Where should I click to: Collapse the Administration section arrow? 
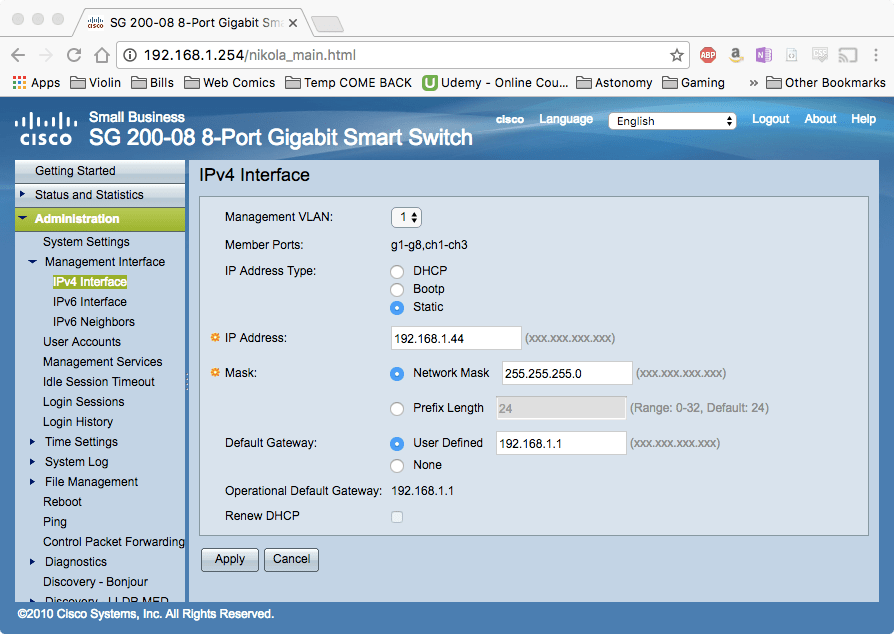point(23,218)
